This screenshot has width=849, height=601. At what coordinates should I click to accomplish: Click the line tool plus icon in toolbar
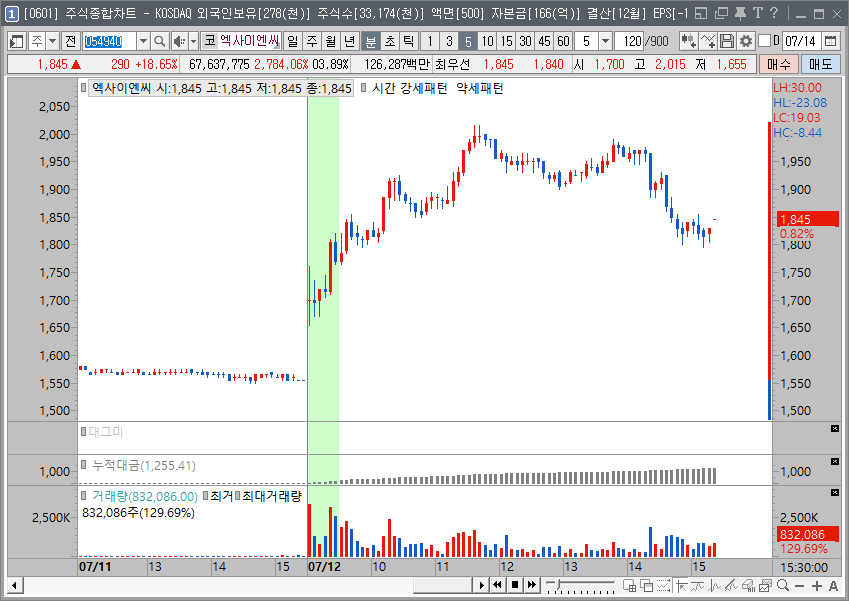(708, 41)
